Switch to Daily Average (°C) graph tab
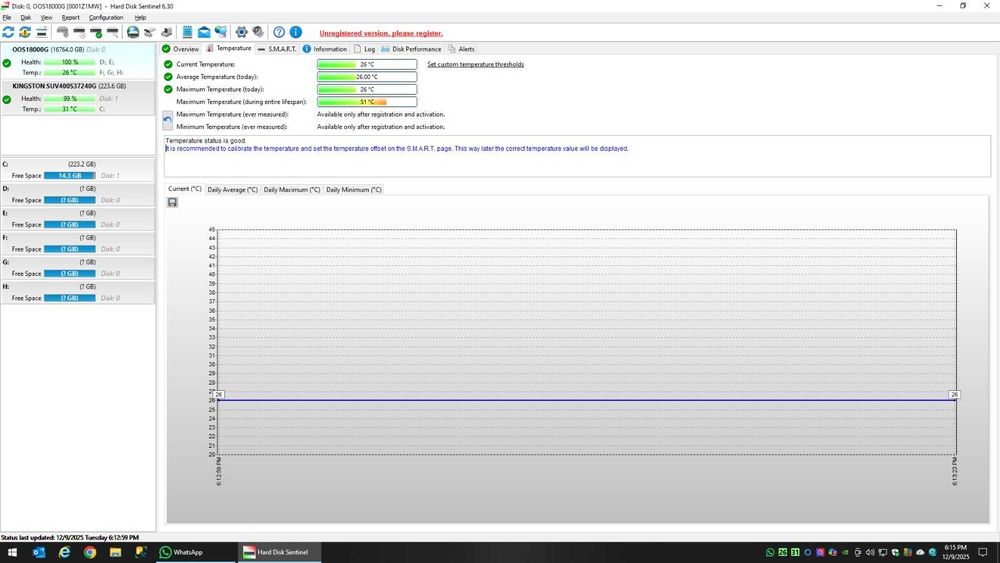Viewport: 1000px width, 563px height. coord(232,190)
